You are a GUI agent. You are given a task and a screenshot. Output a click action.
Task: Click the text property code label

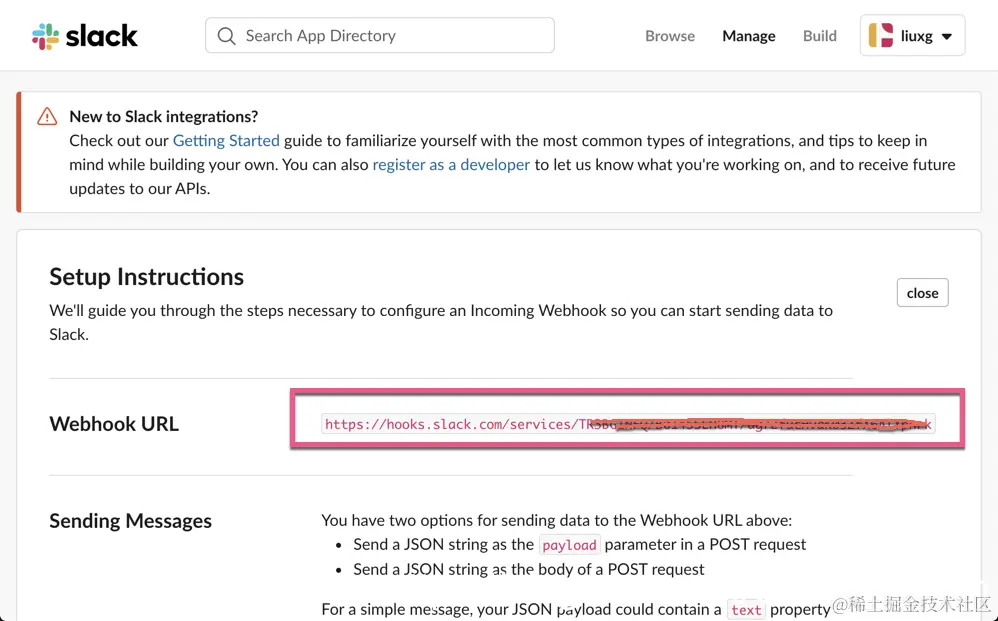(x=746, y=609)
